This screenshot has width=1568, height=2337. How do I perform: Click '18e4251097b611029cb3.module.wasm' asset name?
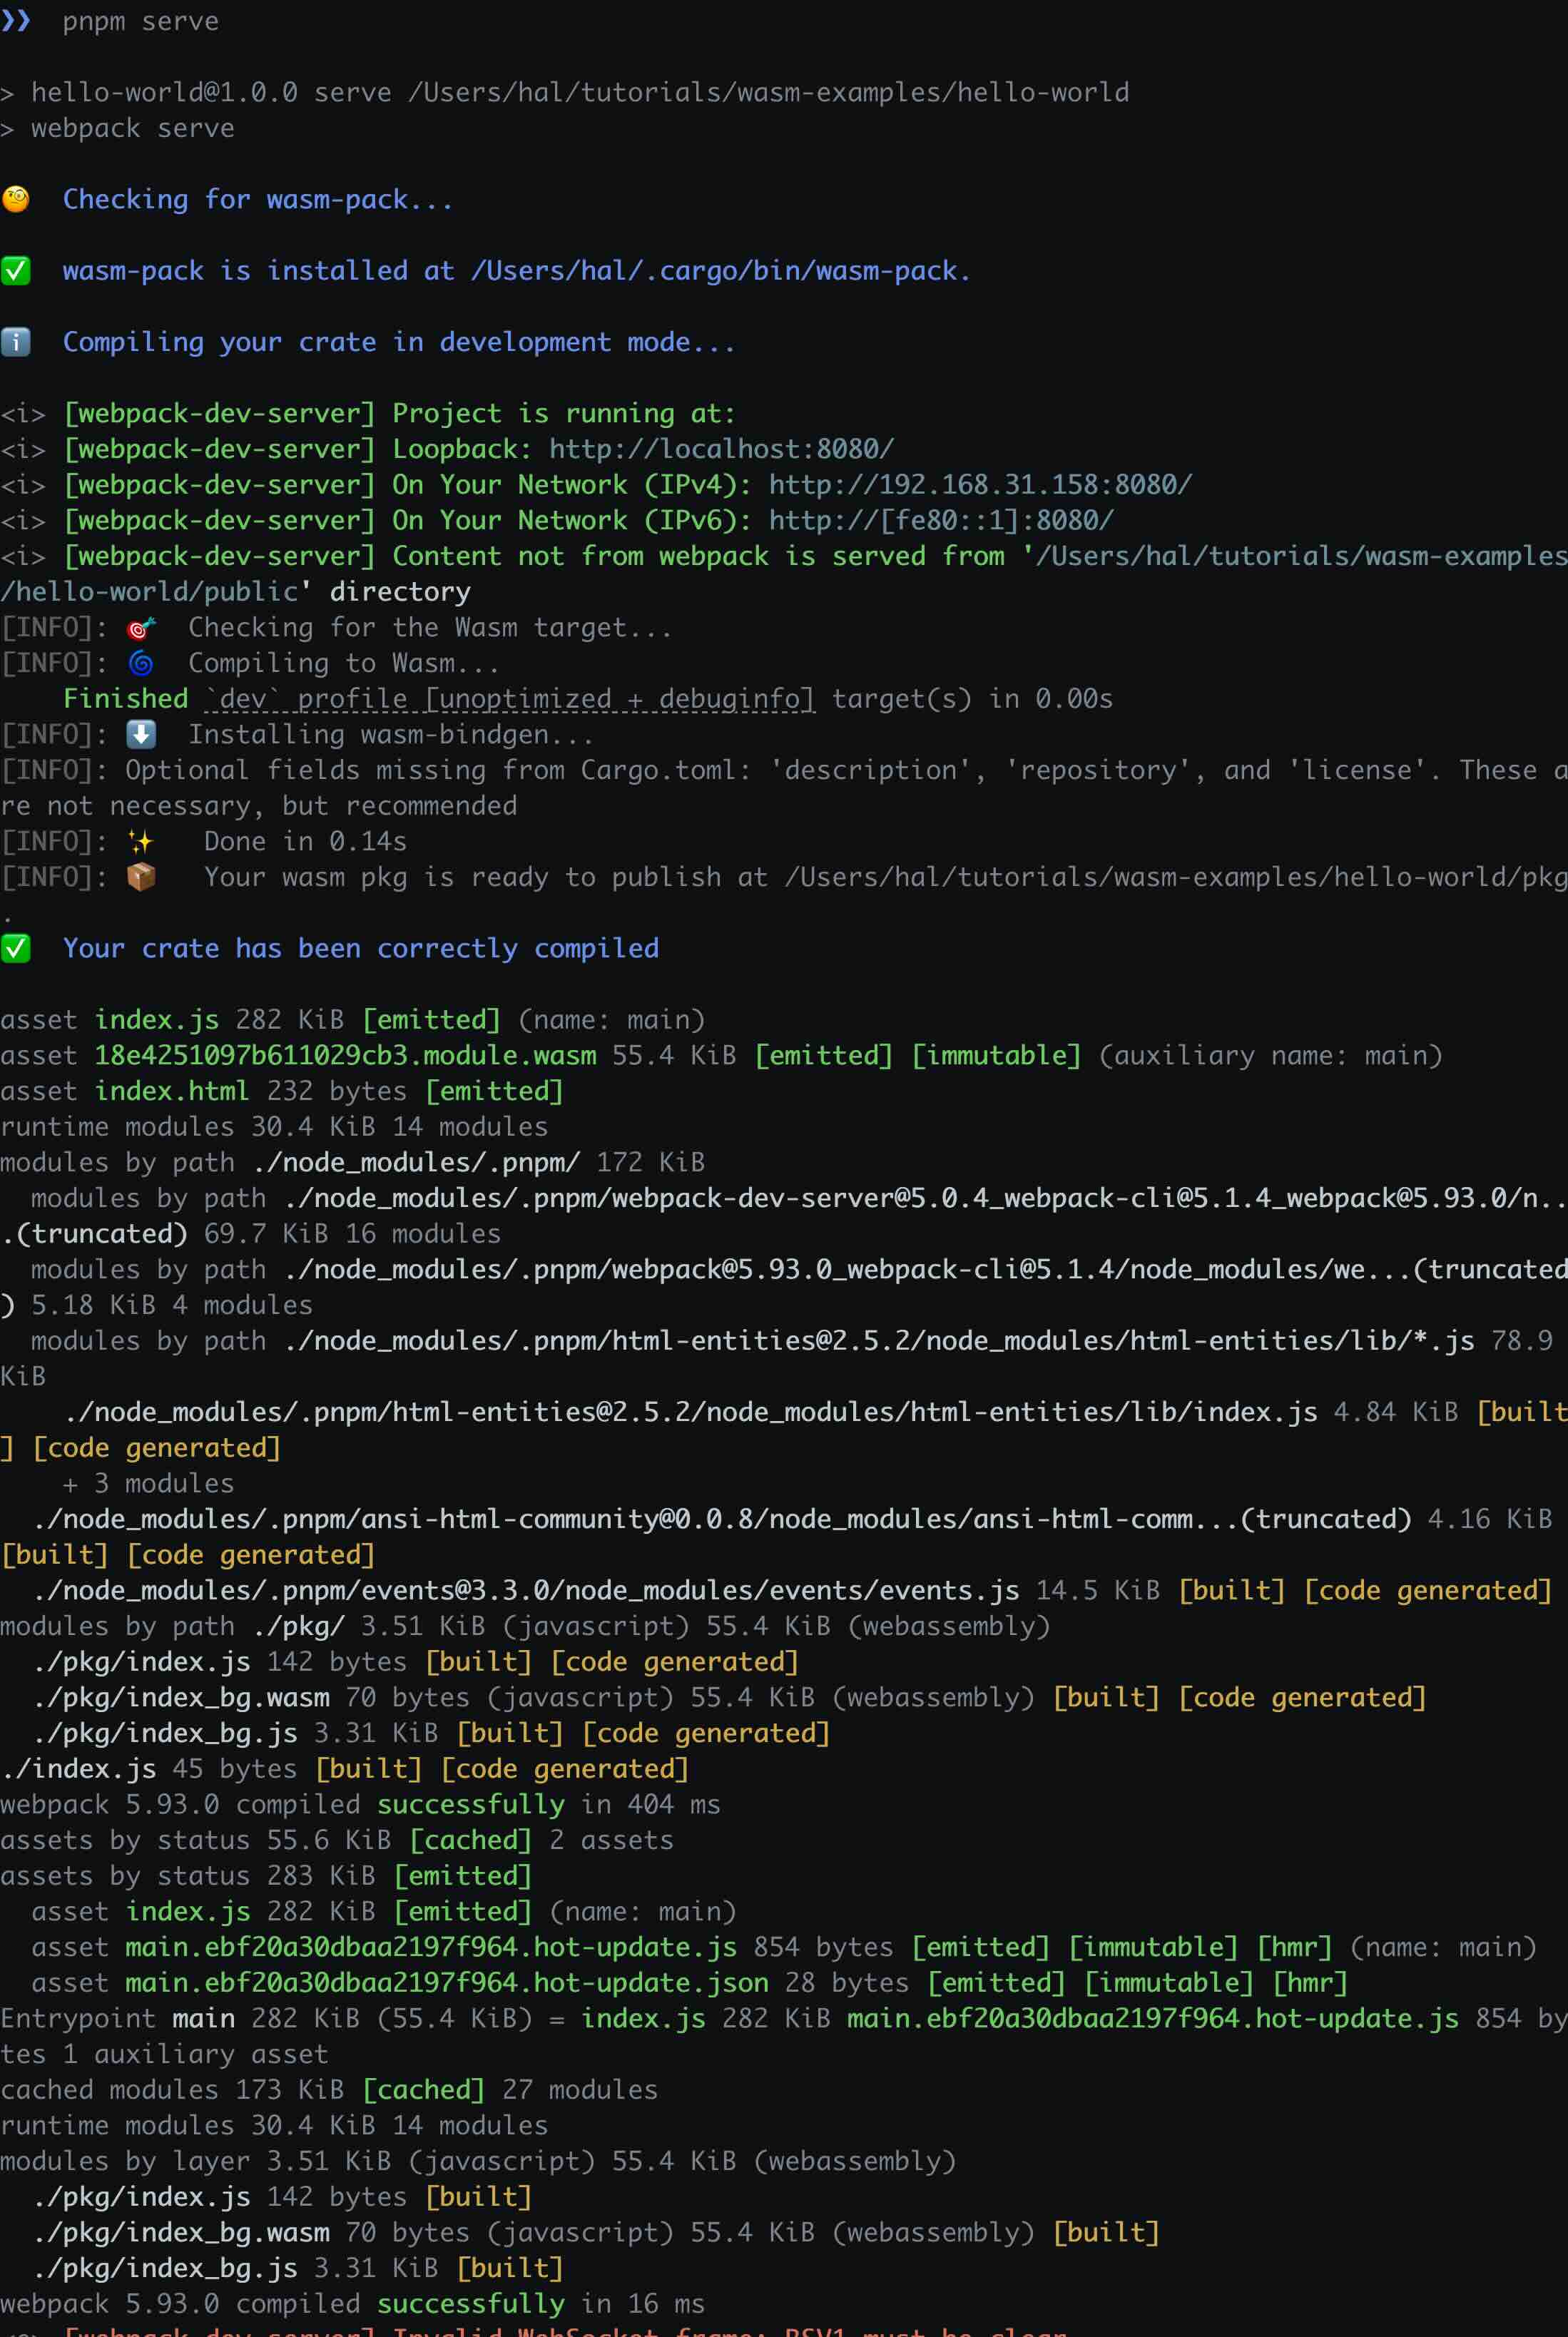pos(345,1056)
